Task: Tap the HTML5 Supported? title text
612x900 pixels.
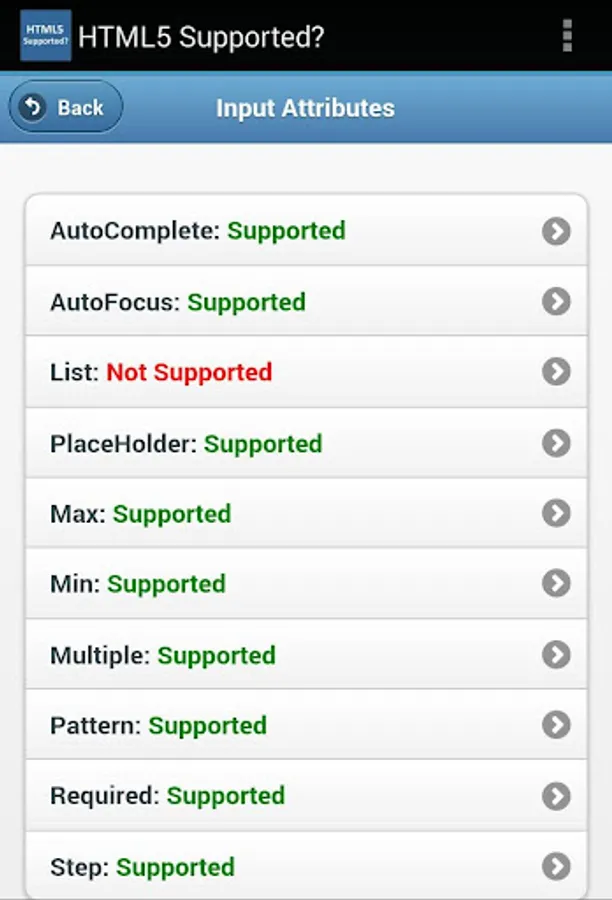Action: [x=201, y=37]
